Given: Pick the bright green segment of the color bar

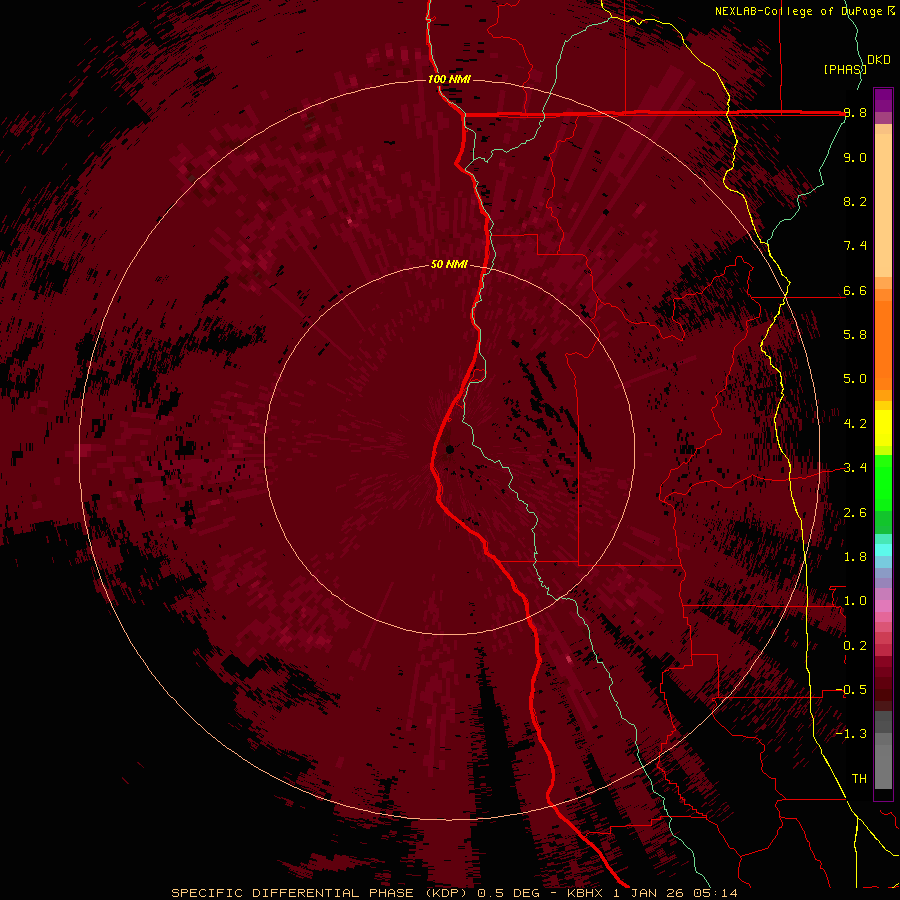Looking at the screenshot, I should click(x=883, y=482).
